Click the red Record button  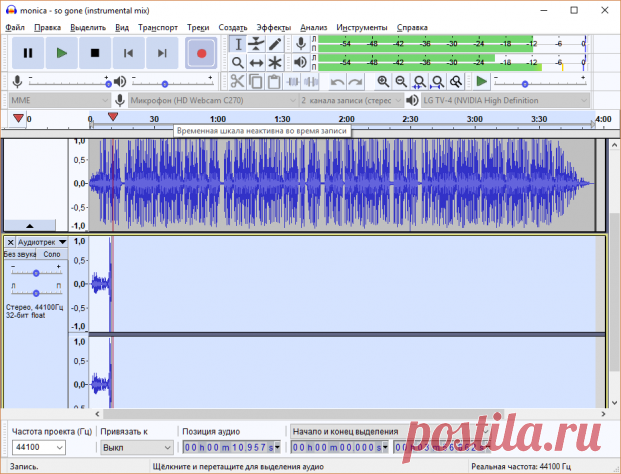point(201,53)
